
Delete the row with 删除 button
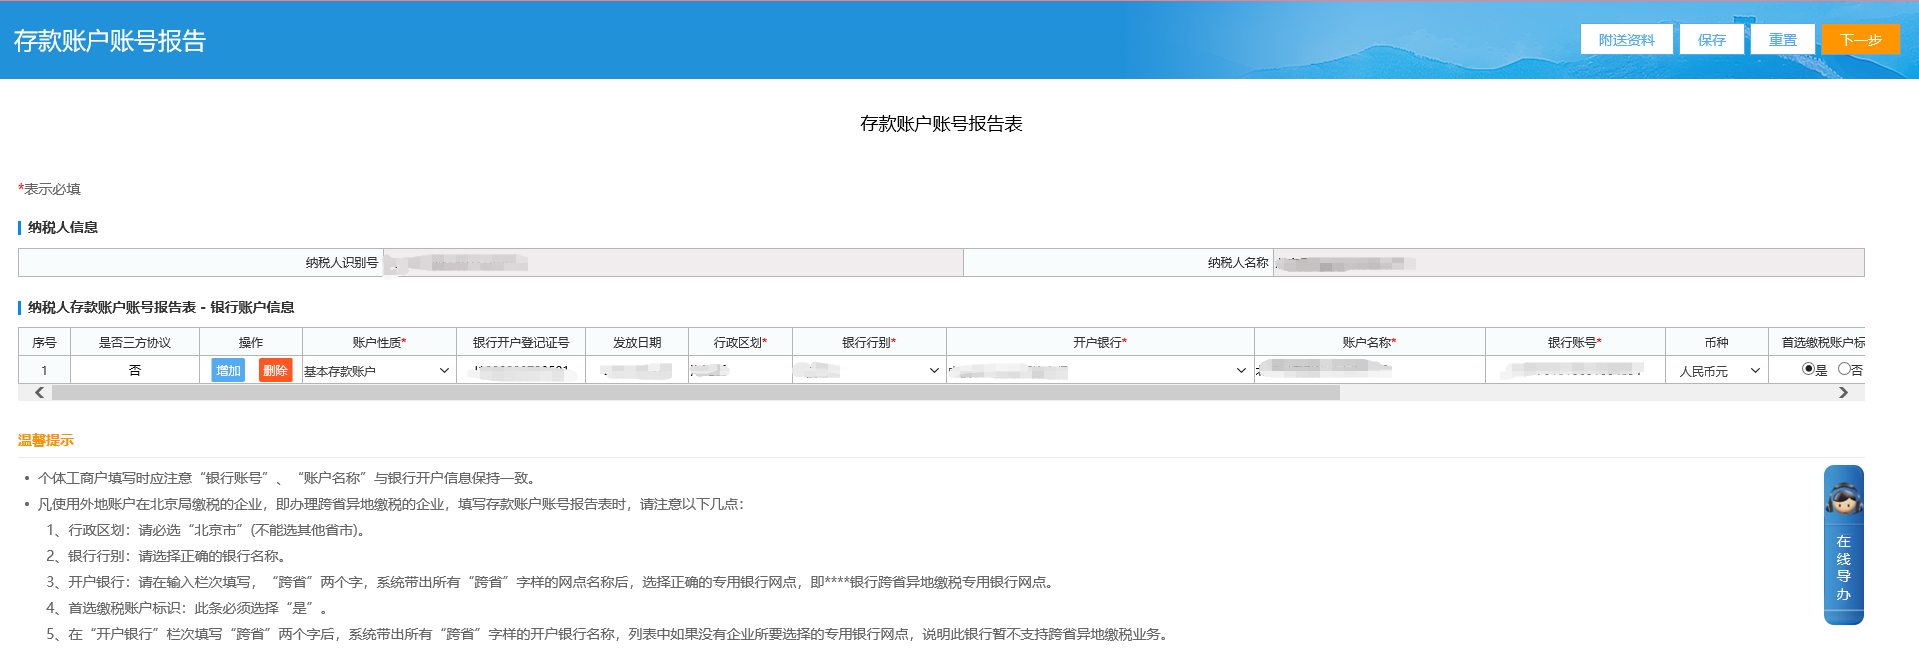[275, 370]
